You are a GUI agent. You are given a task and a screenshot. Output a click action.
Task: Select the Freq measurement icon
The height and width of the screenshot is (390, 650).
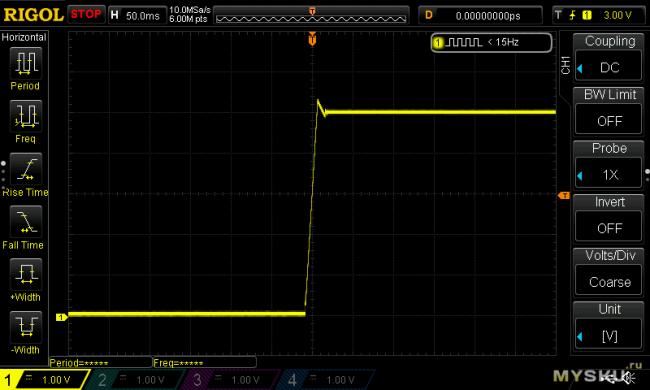[26, 116]
